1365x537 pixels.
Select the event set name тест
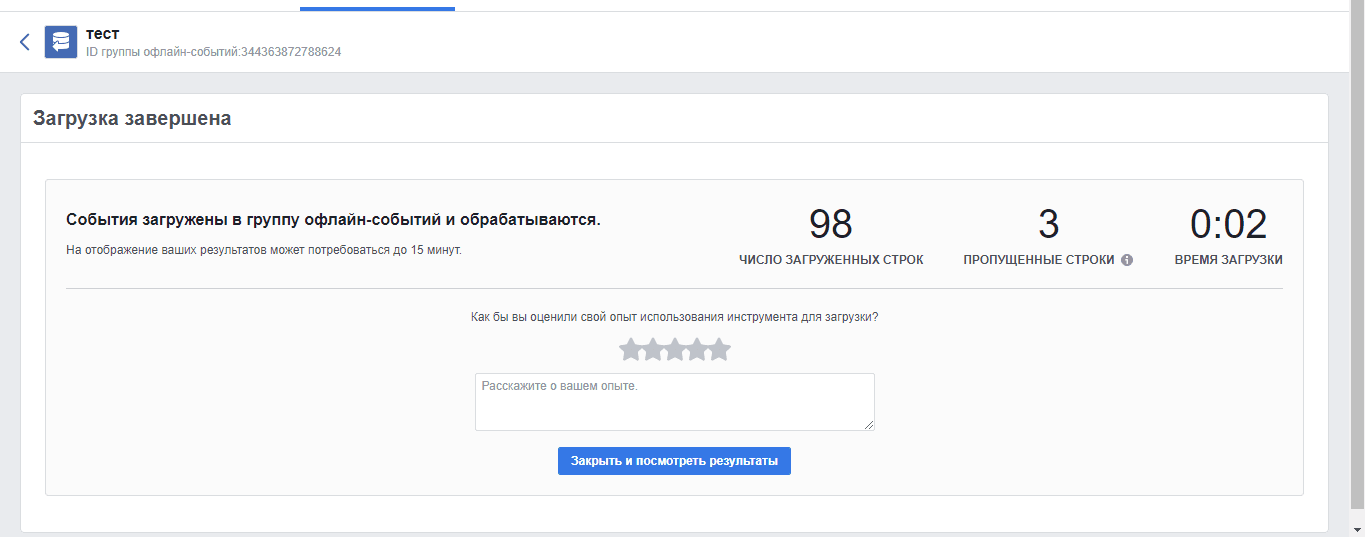[103, 34]
